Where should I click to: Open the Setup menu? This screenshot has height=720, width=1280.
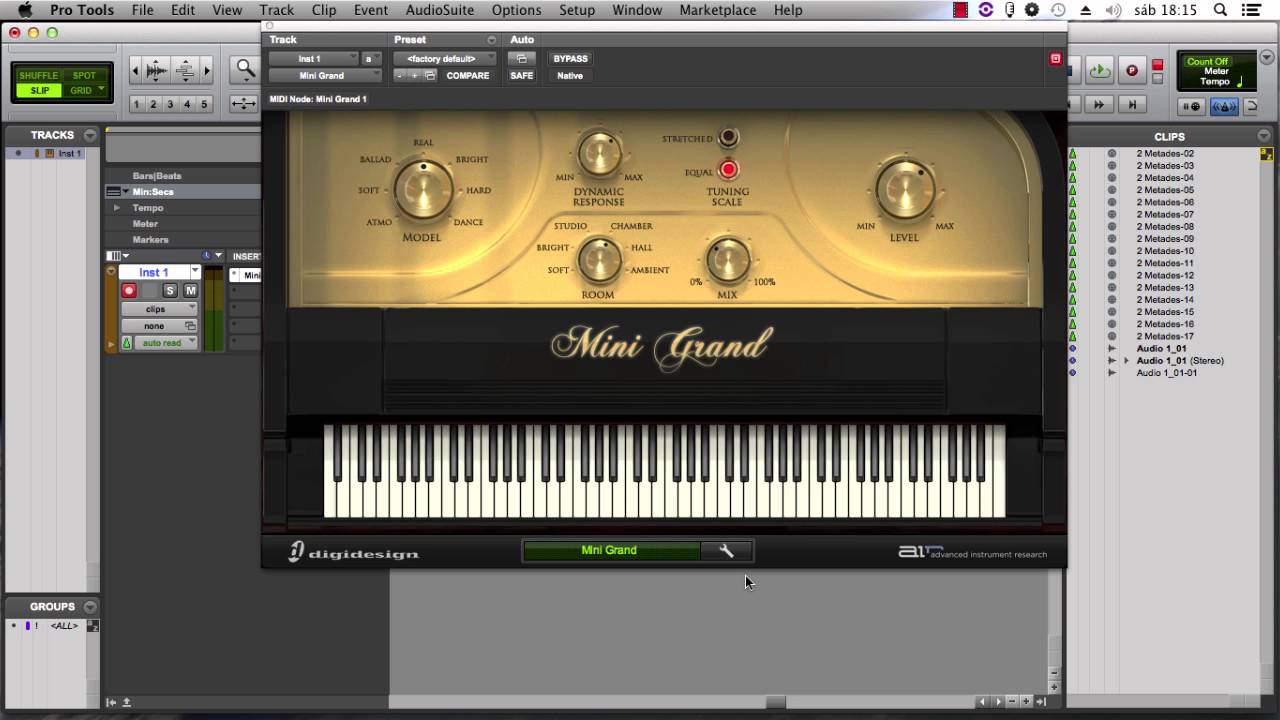(577, 10)
